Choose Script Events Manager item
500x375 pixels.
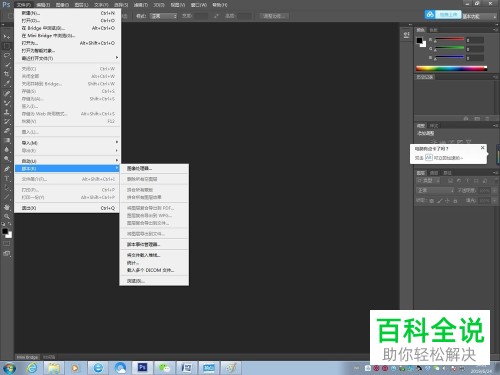pyautogui.click(x=154, y=244)
